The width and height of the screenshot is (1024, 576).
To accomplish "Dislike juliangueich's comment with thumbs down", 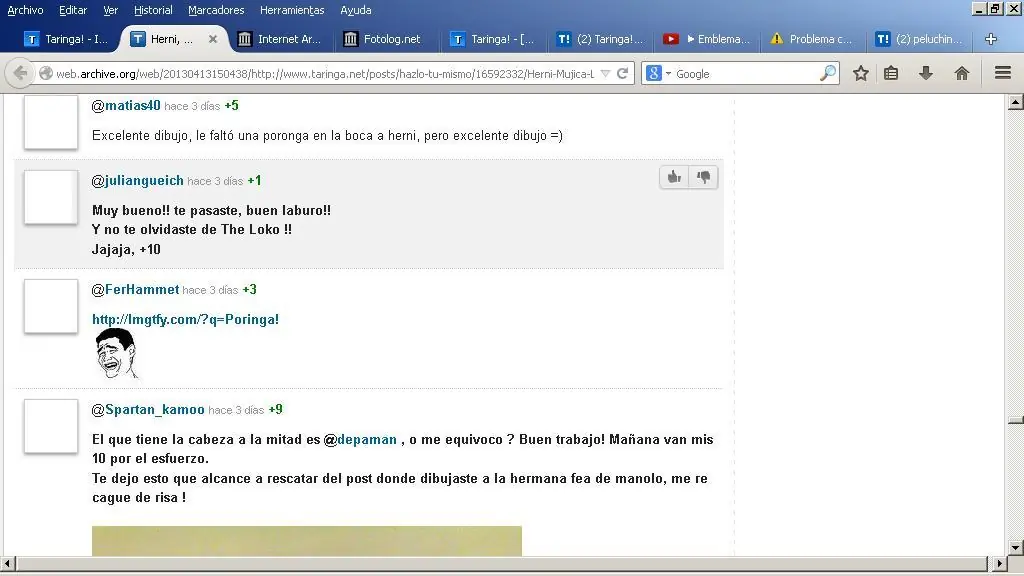I will [x=704, y=177].
